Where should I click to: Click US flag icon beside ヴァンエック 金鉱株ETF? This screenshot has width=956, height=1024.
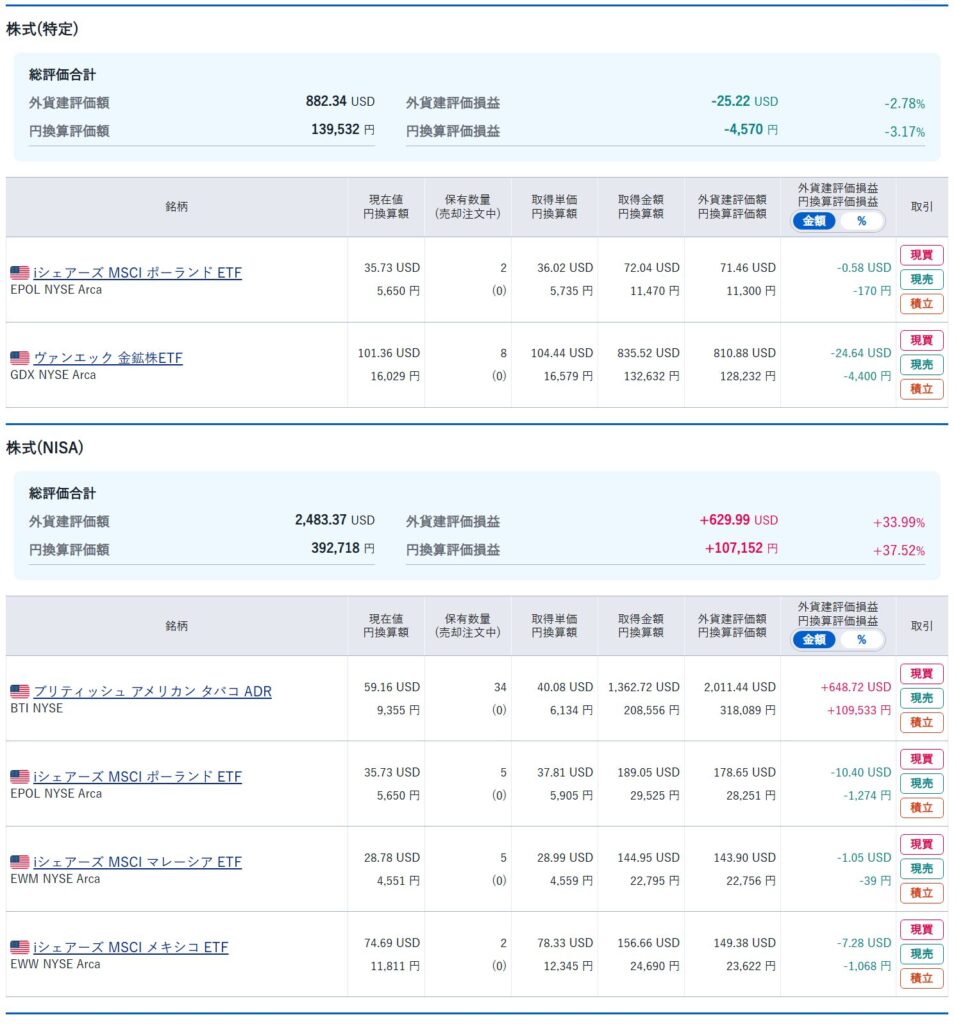(x=19, y=358)
